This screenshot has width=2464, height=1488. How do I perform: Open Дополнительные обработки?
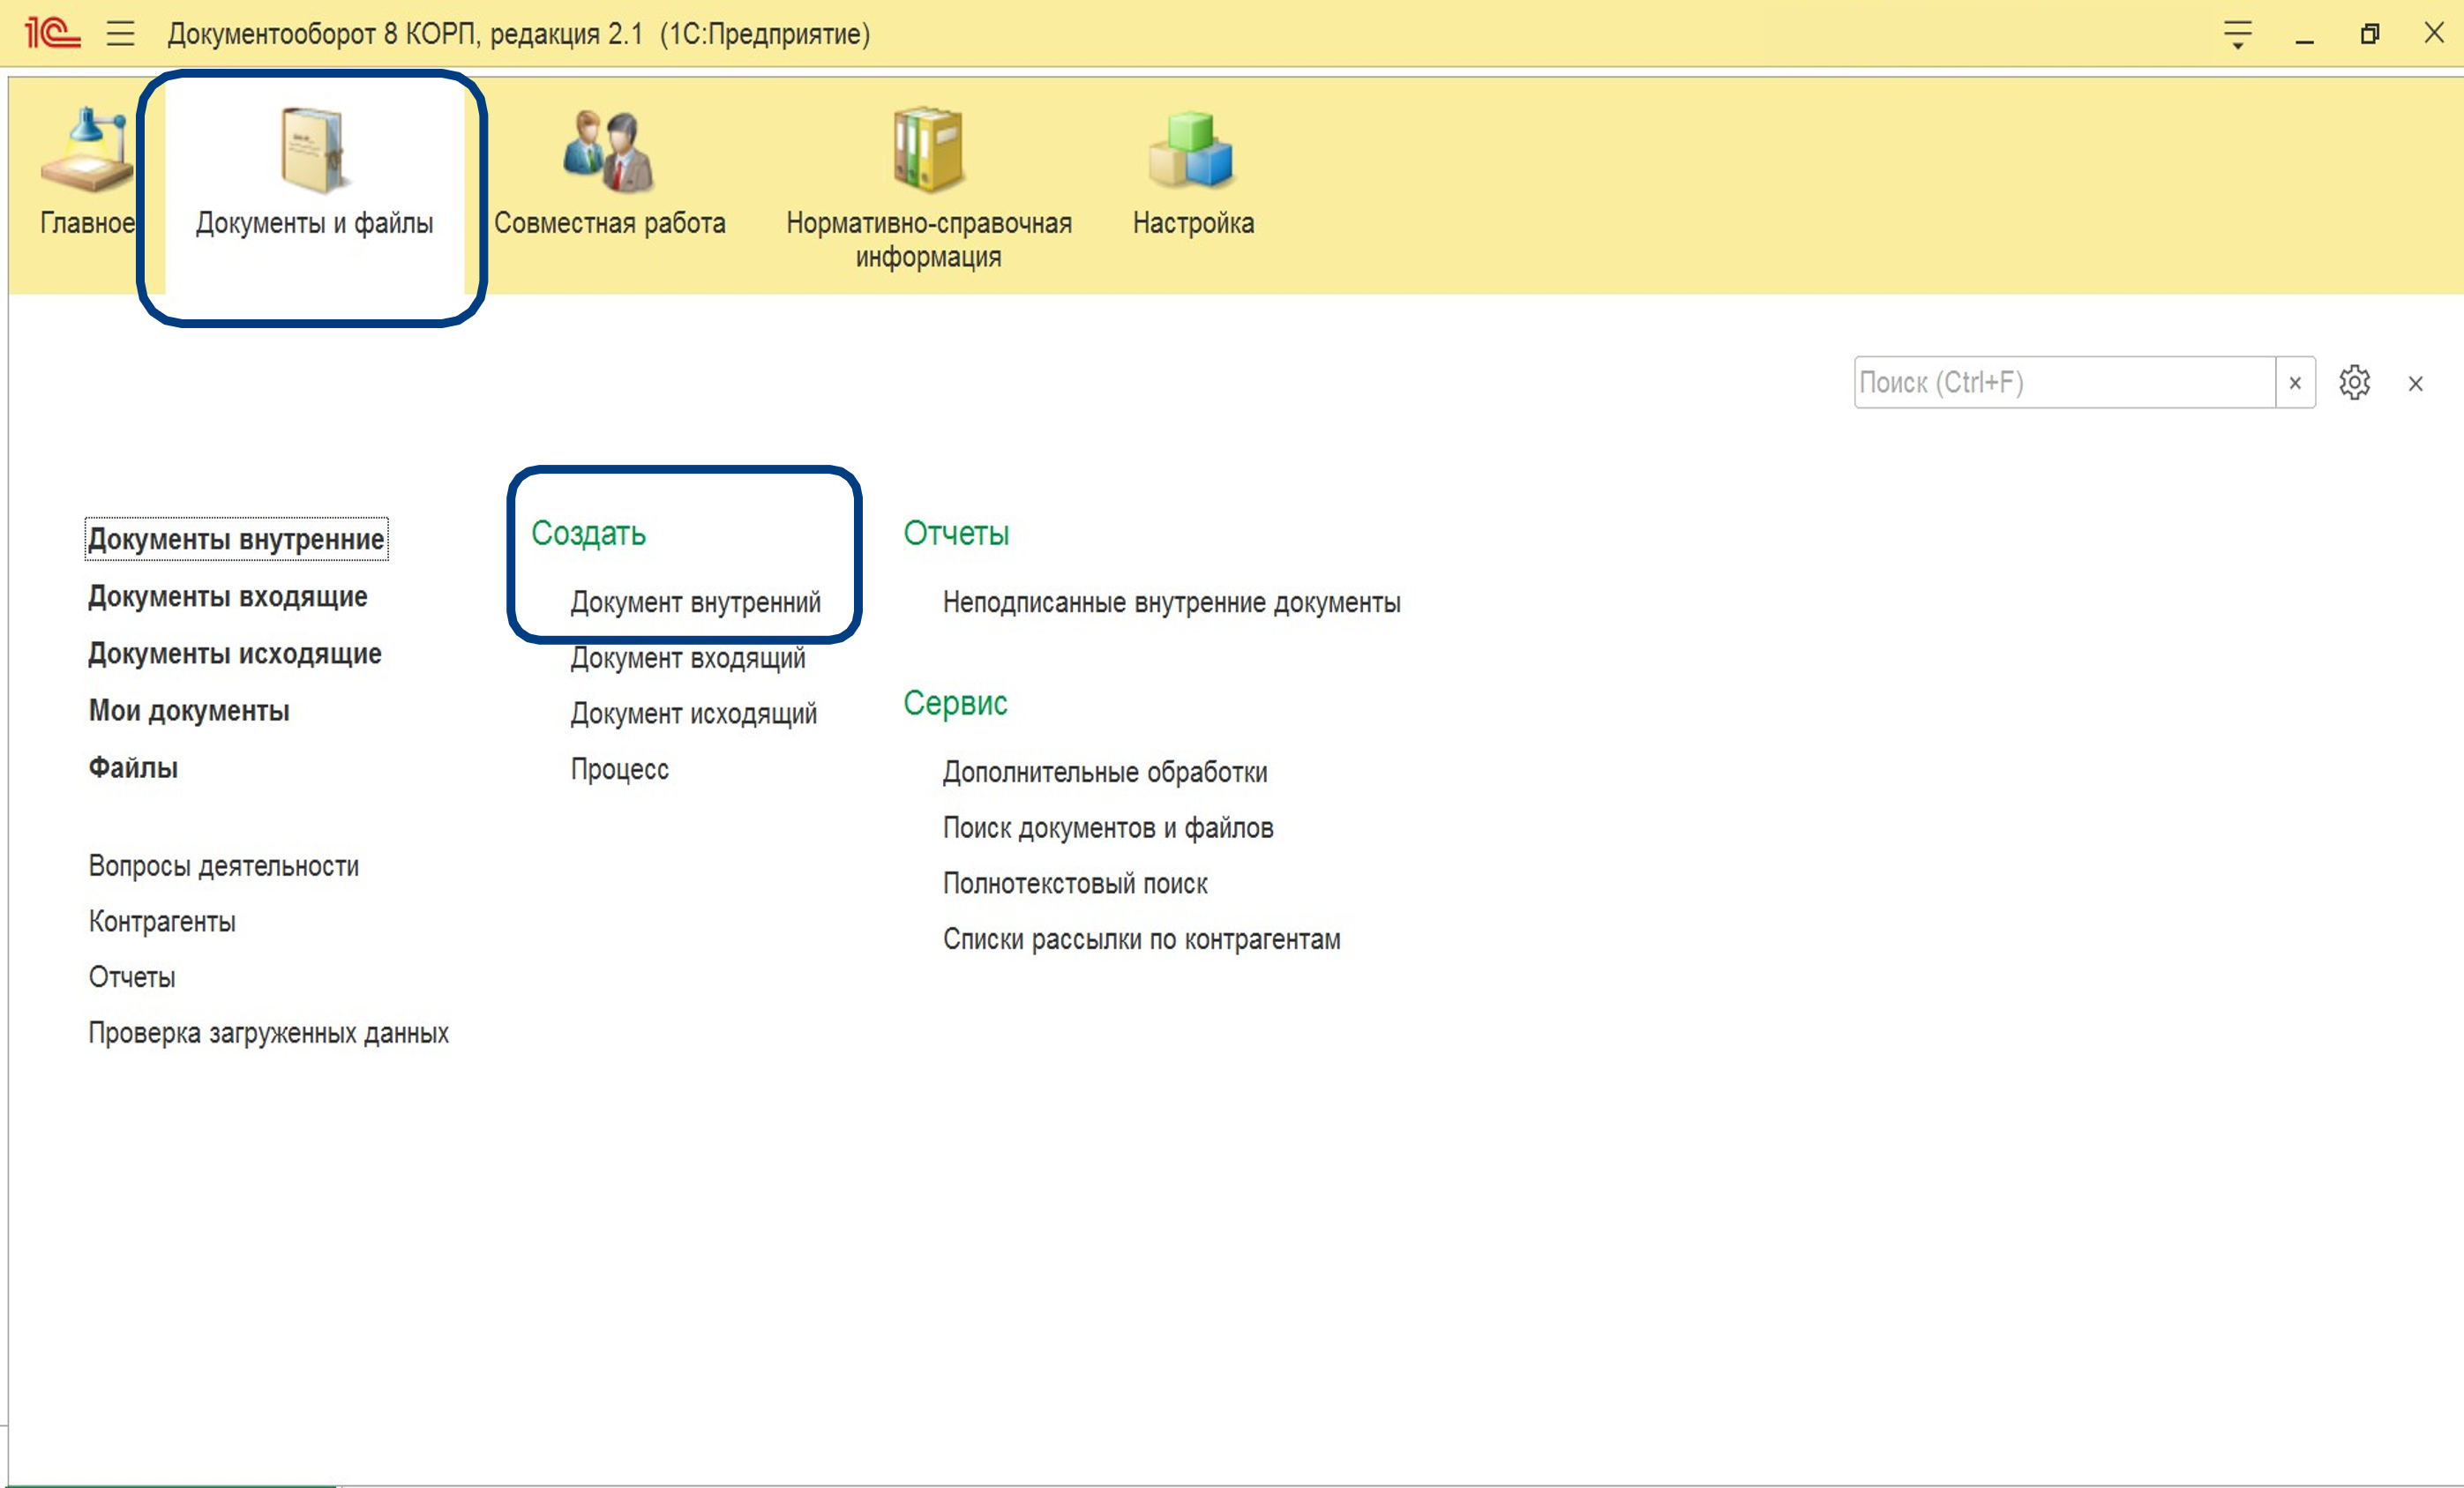click(x=1104, y=773)
